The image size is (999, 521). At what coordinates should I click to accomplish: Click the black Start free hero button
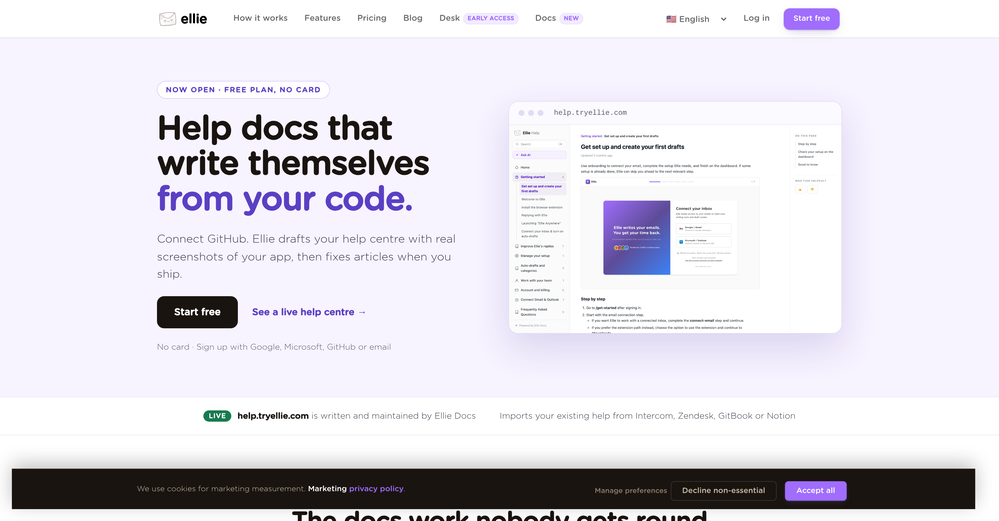tap(198, 312)
